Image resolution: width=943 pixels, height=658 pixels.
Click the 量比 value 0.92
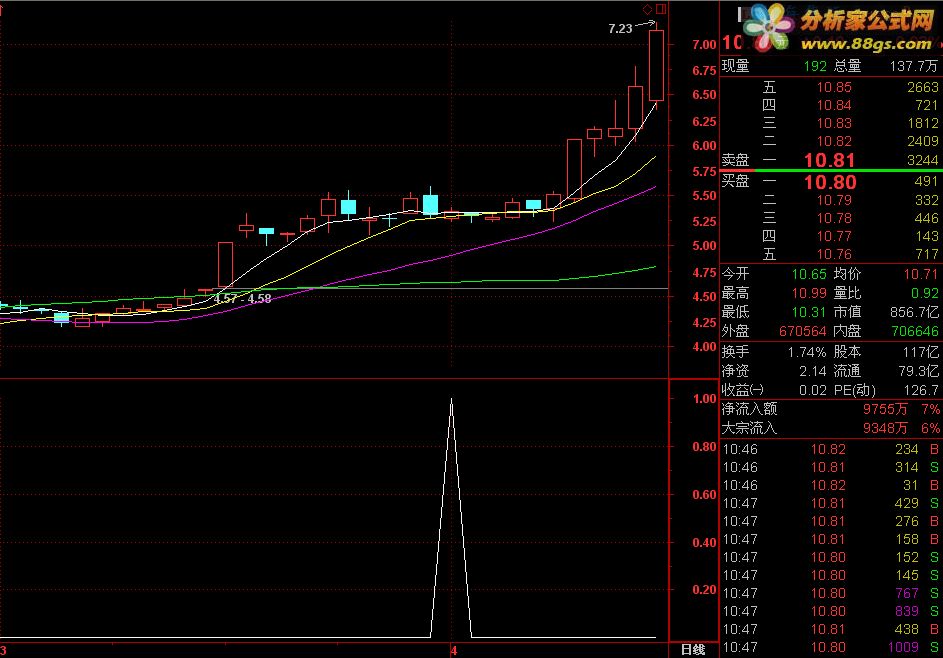click(x=924, y=294)
